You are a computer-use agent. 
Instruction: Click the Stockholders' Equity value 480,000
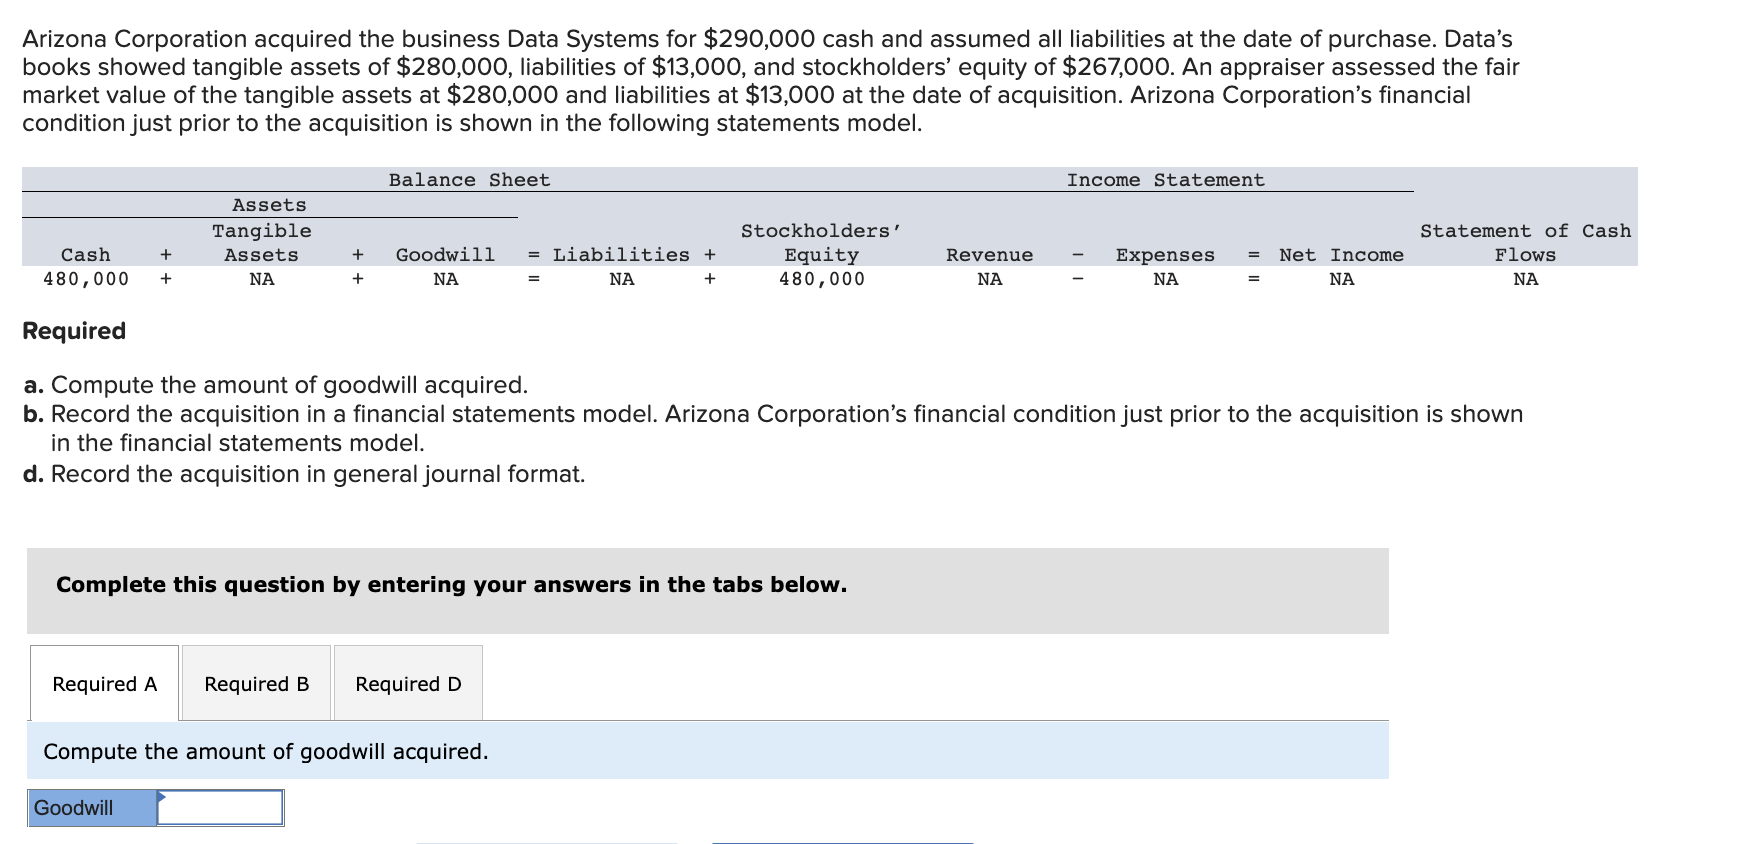click(822, 279)
